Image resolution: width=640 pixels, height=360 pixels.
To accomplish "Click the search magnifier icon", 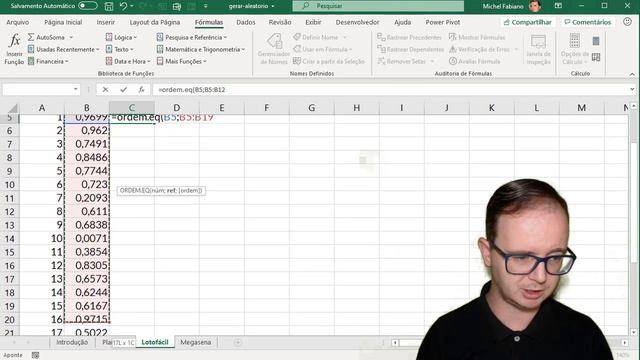I will [305, 6].
